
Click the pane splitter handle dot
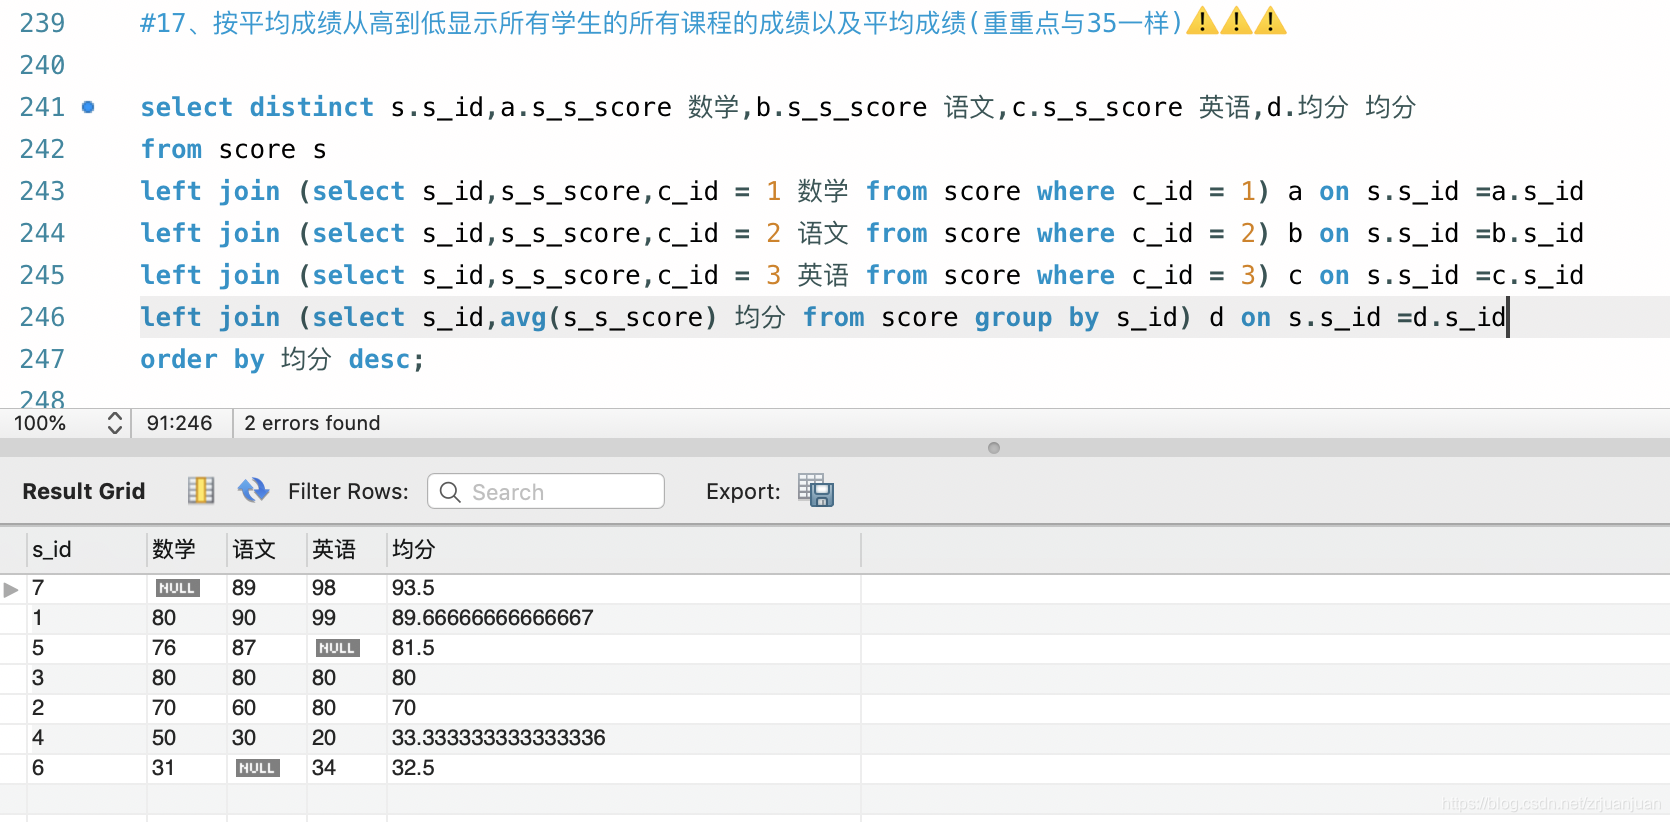pos(994,448)
